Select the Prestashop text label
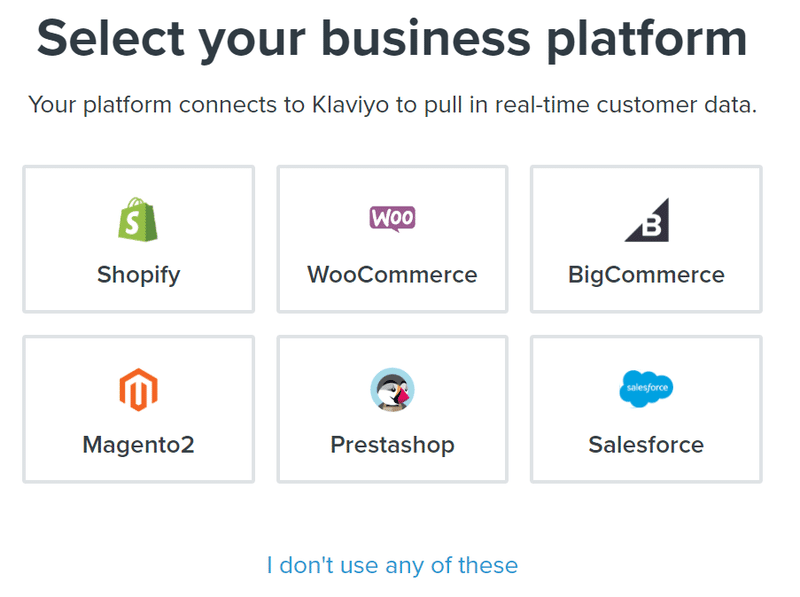 [x=392, y=445]
